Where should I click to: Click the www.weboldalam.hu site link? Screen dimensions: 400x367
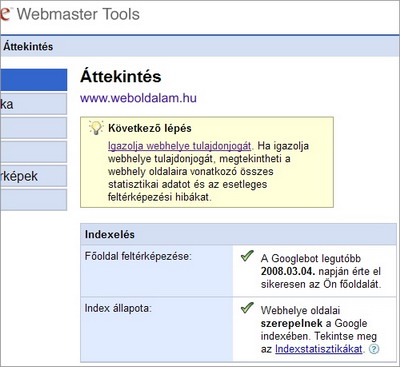click(138, 98)
